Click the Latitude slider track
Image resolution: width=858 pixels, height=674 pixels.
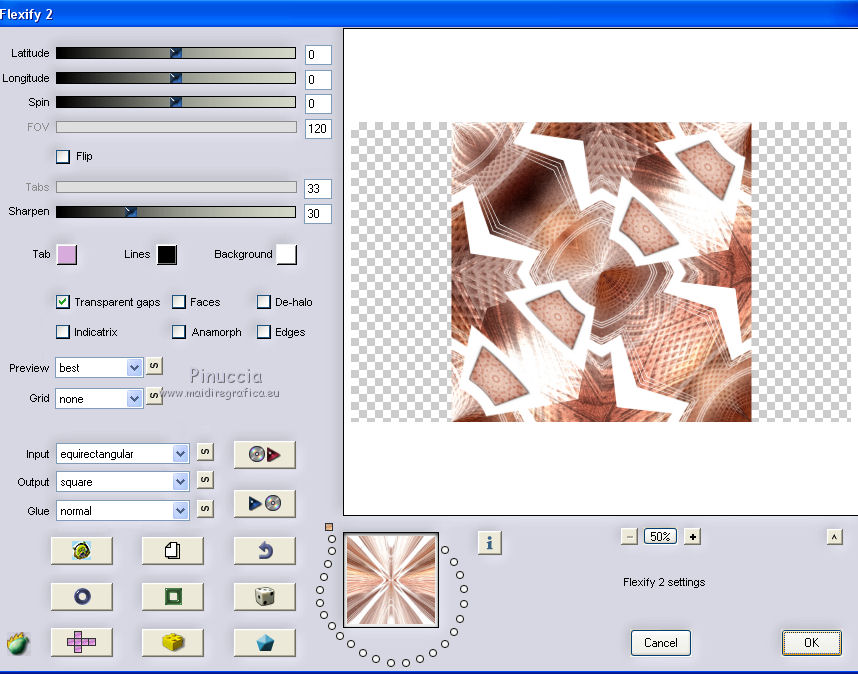pyautogui.click(x=176, y=53)
